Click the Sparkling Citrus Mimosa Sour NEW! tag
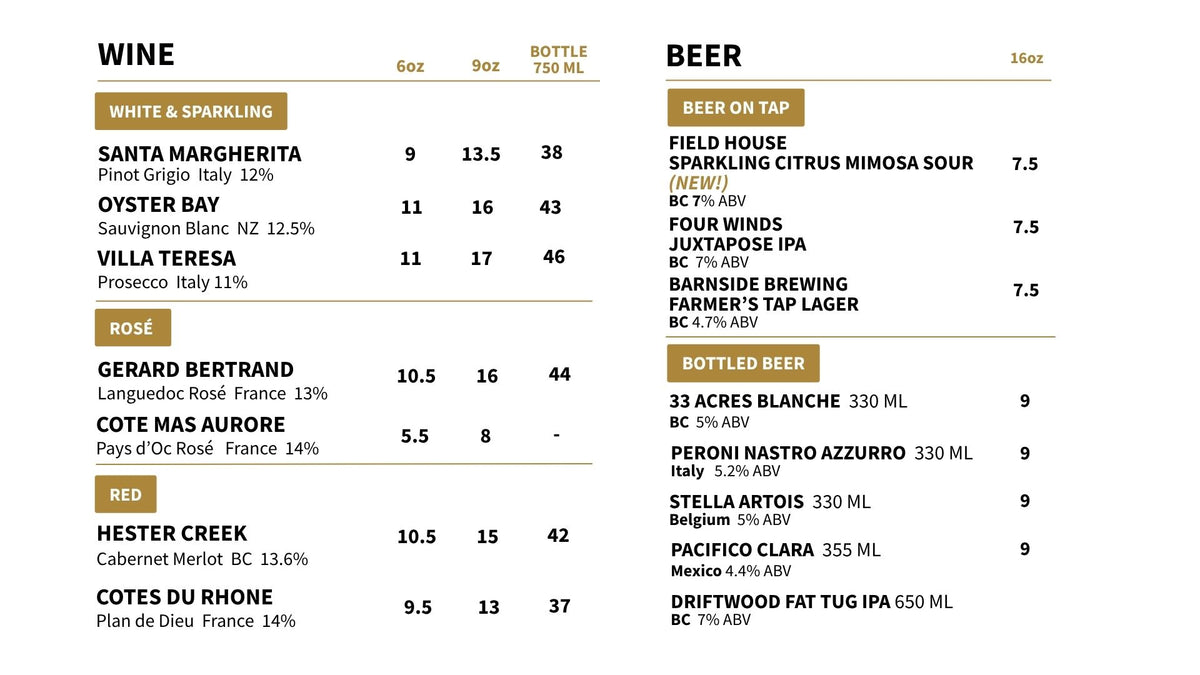 pyautogui.click(x=698, y=183)
